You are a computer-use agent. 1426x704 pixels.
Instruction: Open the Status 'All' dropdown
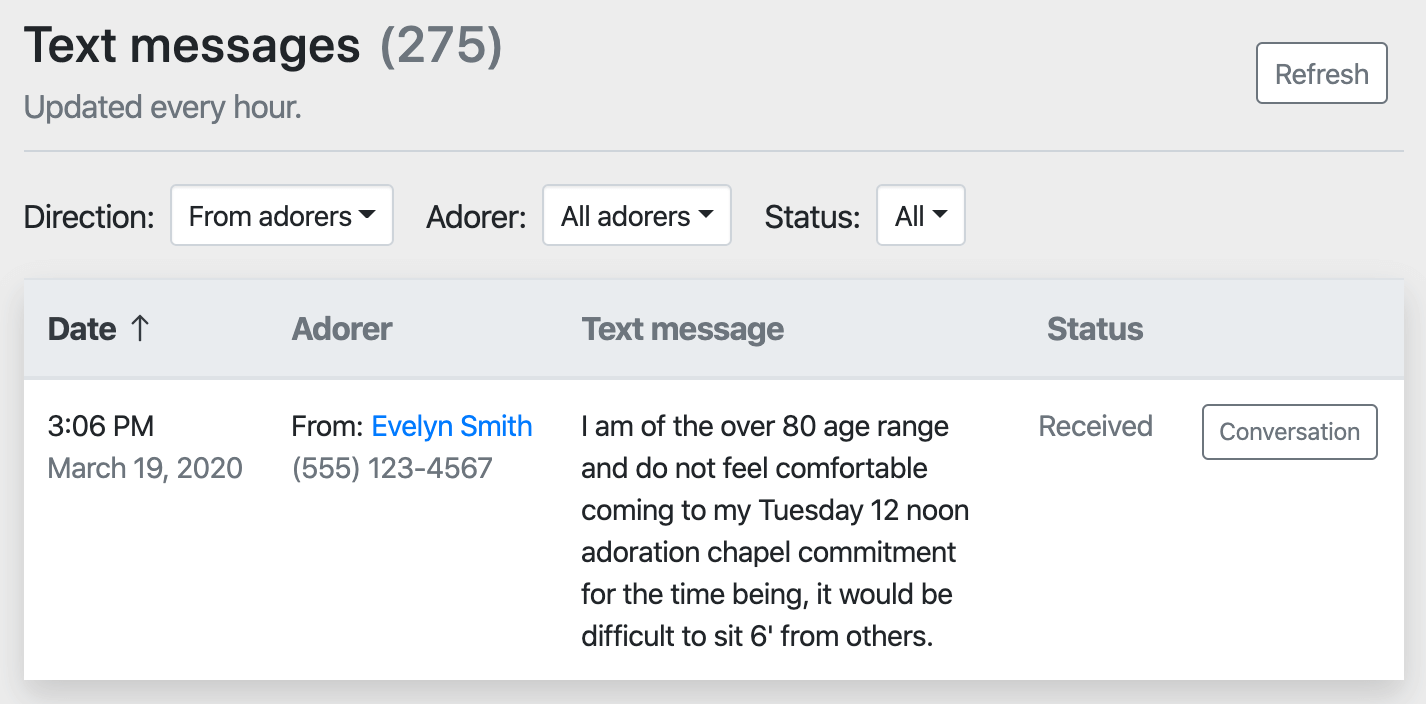[920, 216]
